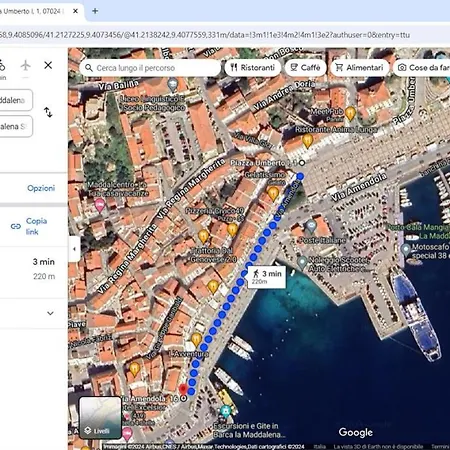This screenshot has width=450, height=450.
Task: Expand route details with down chevron
Action: [50, 313]
